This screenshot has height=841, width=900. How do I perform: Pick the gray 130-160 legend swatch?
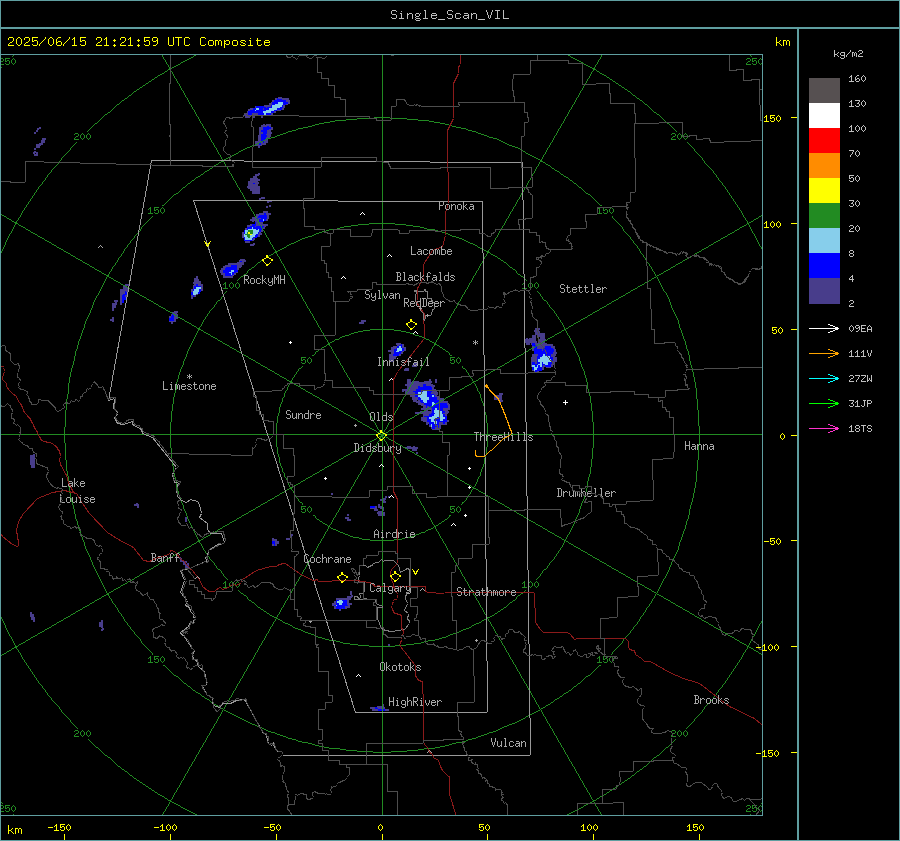click(824, 91)
